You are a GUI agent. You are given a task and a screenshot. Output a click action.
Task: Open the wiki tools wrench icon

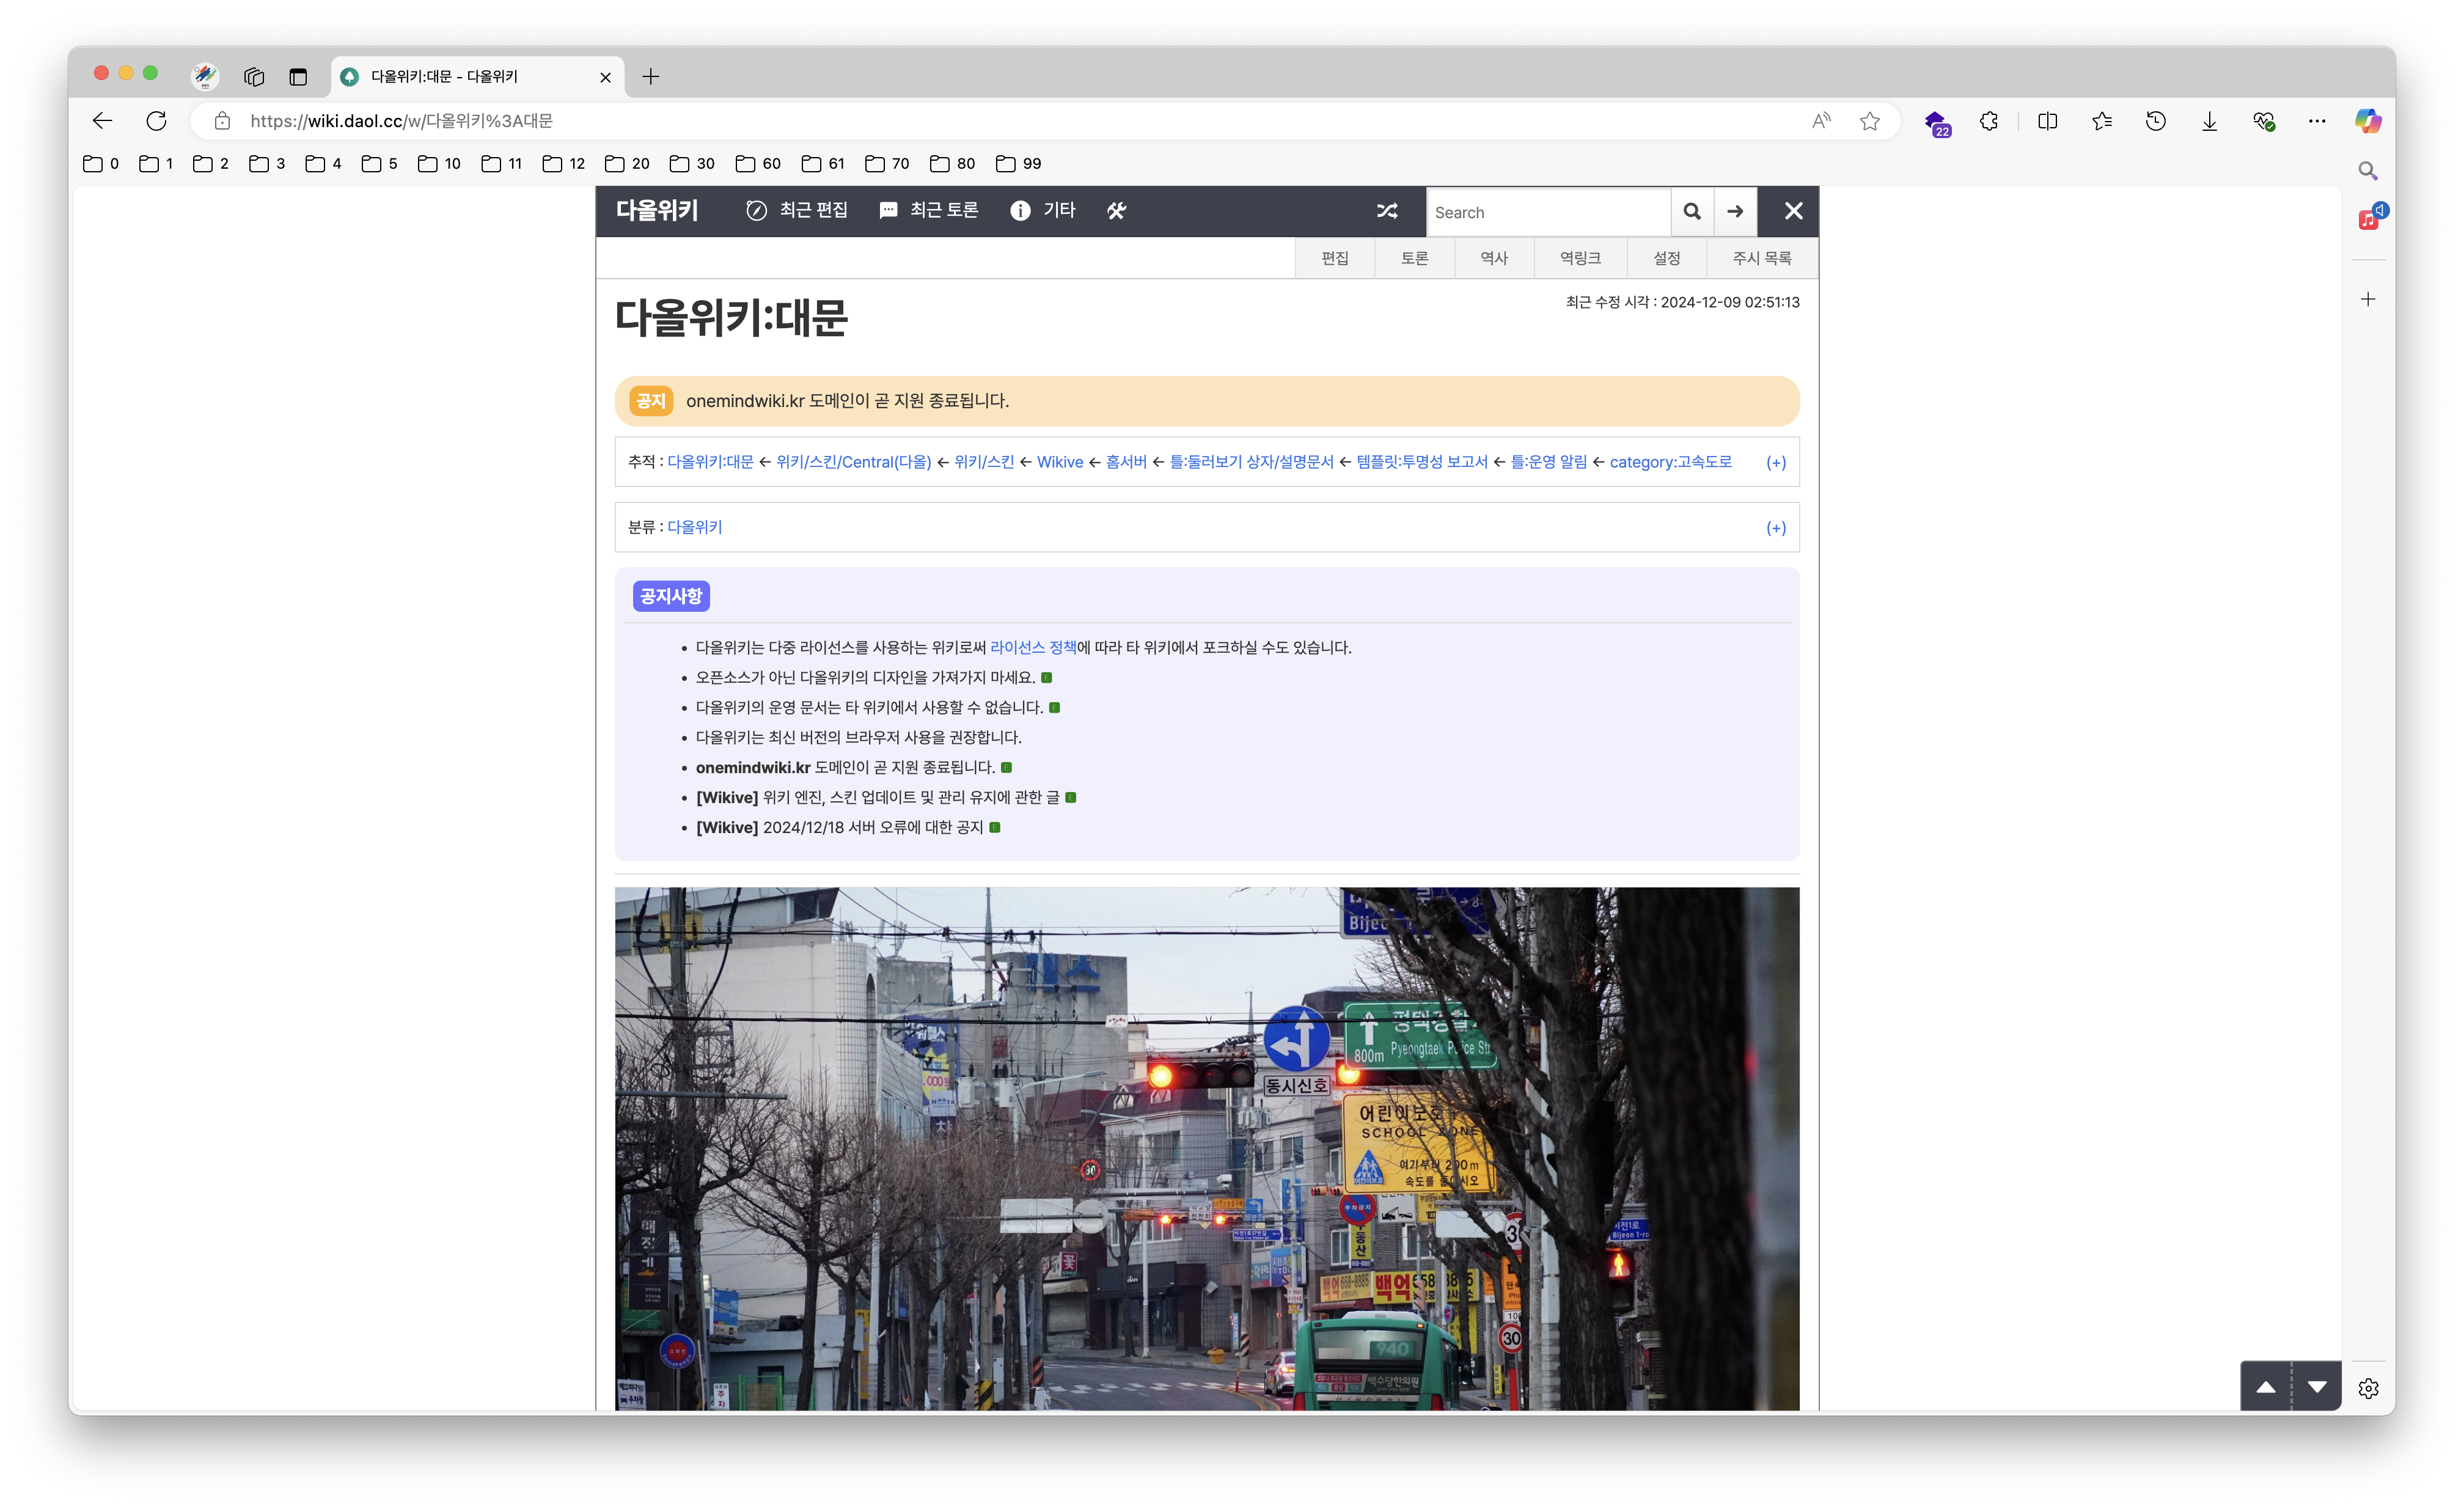(x=1116, y=210)
